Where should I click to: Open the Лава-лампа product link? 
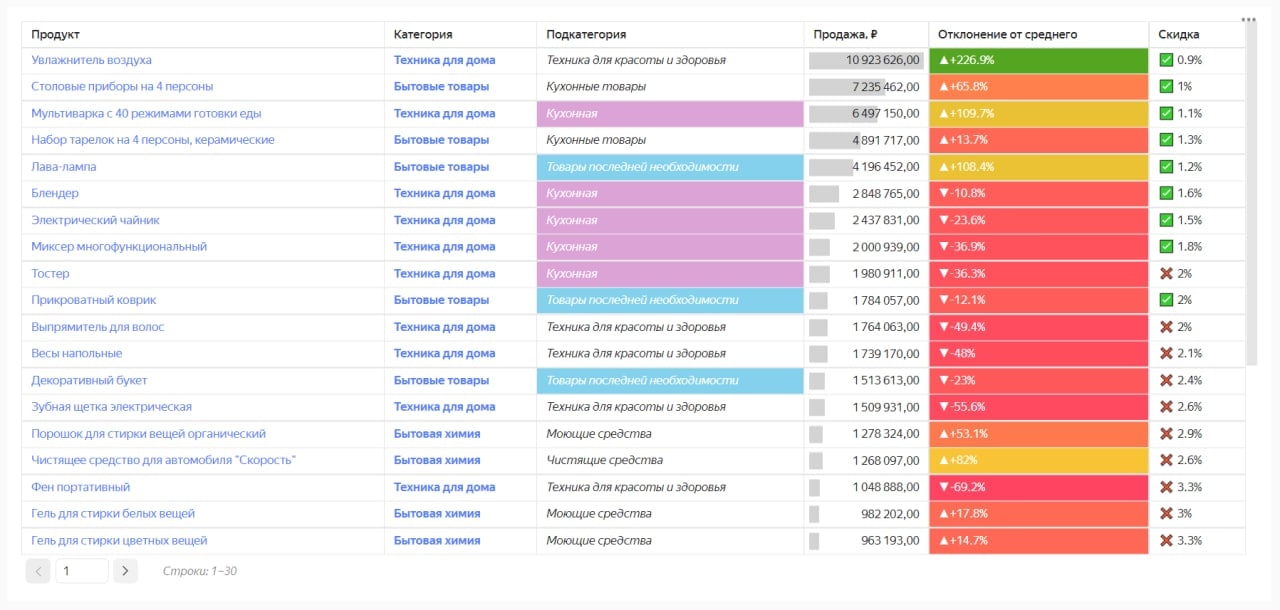pos(64,167)
